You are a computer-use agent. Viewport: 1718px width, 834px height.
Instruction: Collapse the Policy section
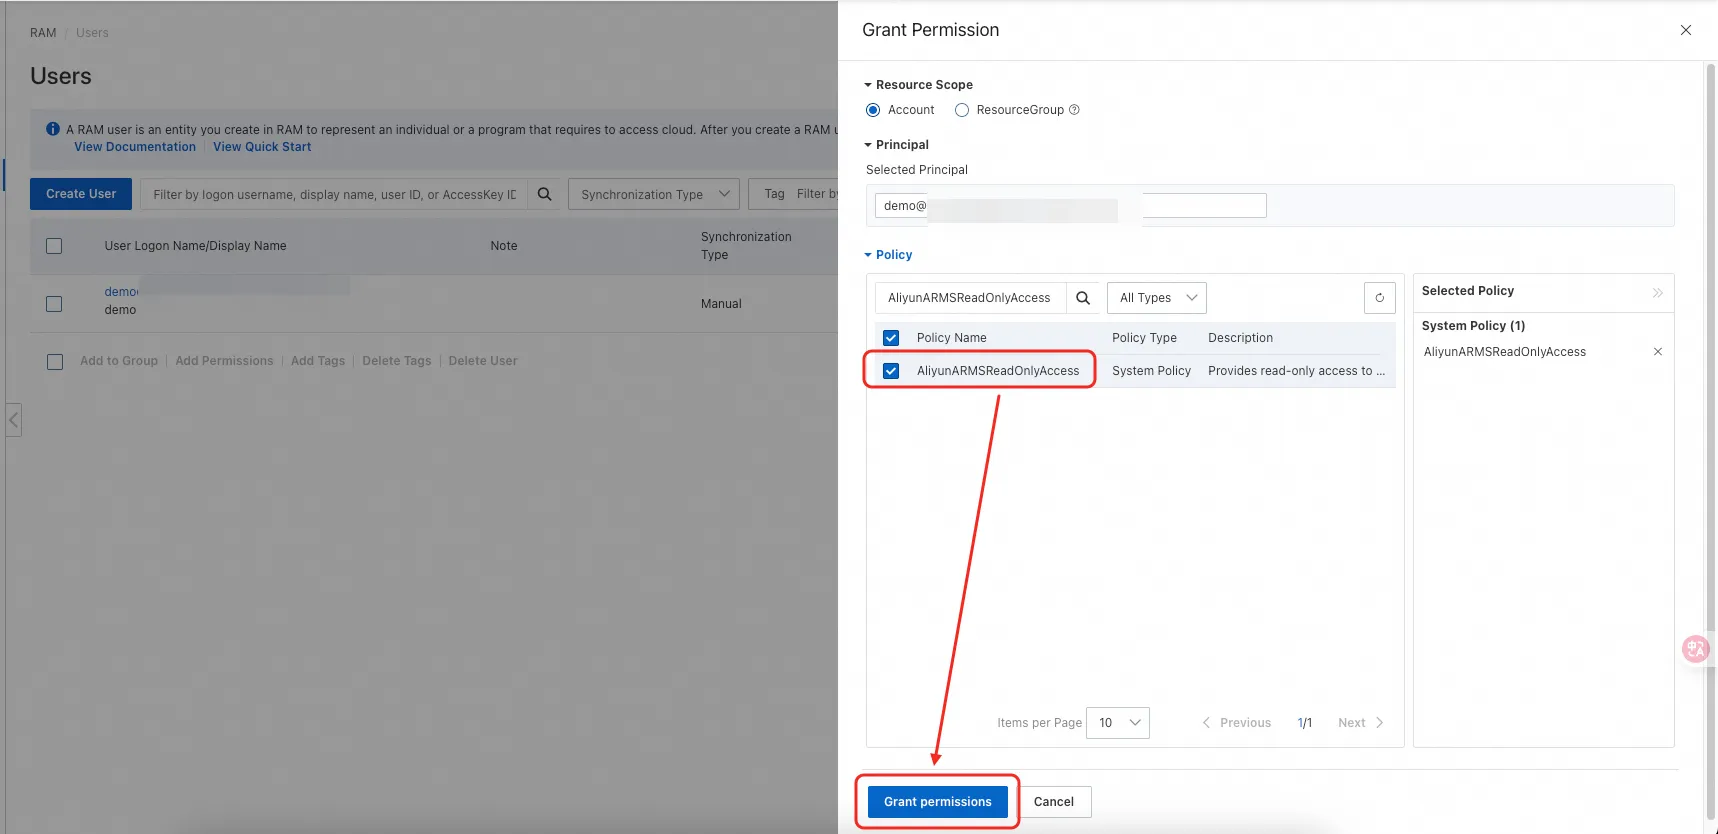868,255
